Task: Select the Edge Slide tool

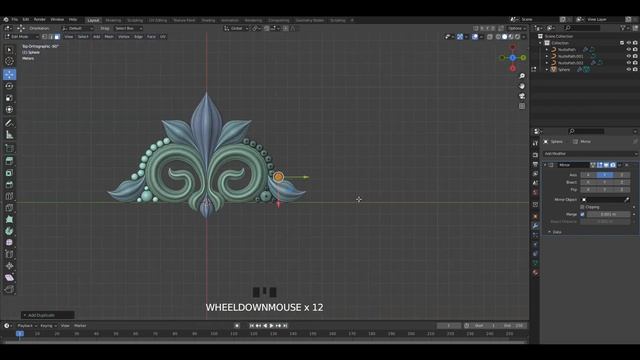Action: pos(9,254)
